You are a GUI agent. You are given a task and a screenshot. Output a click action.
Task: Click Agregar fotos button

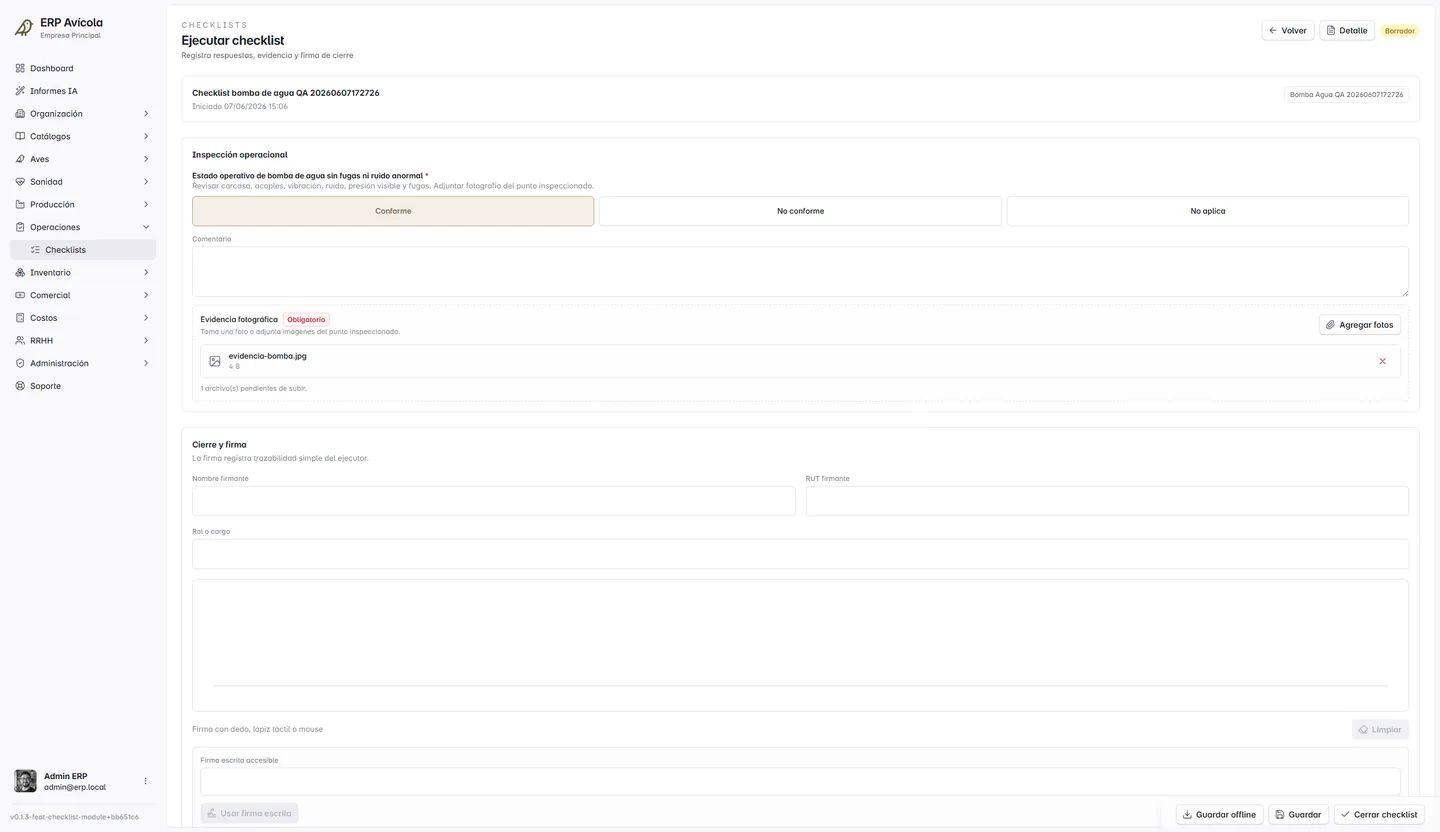[x=1360, y=325]
